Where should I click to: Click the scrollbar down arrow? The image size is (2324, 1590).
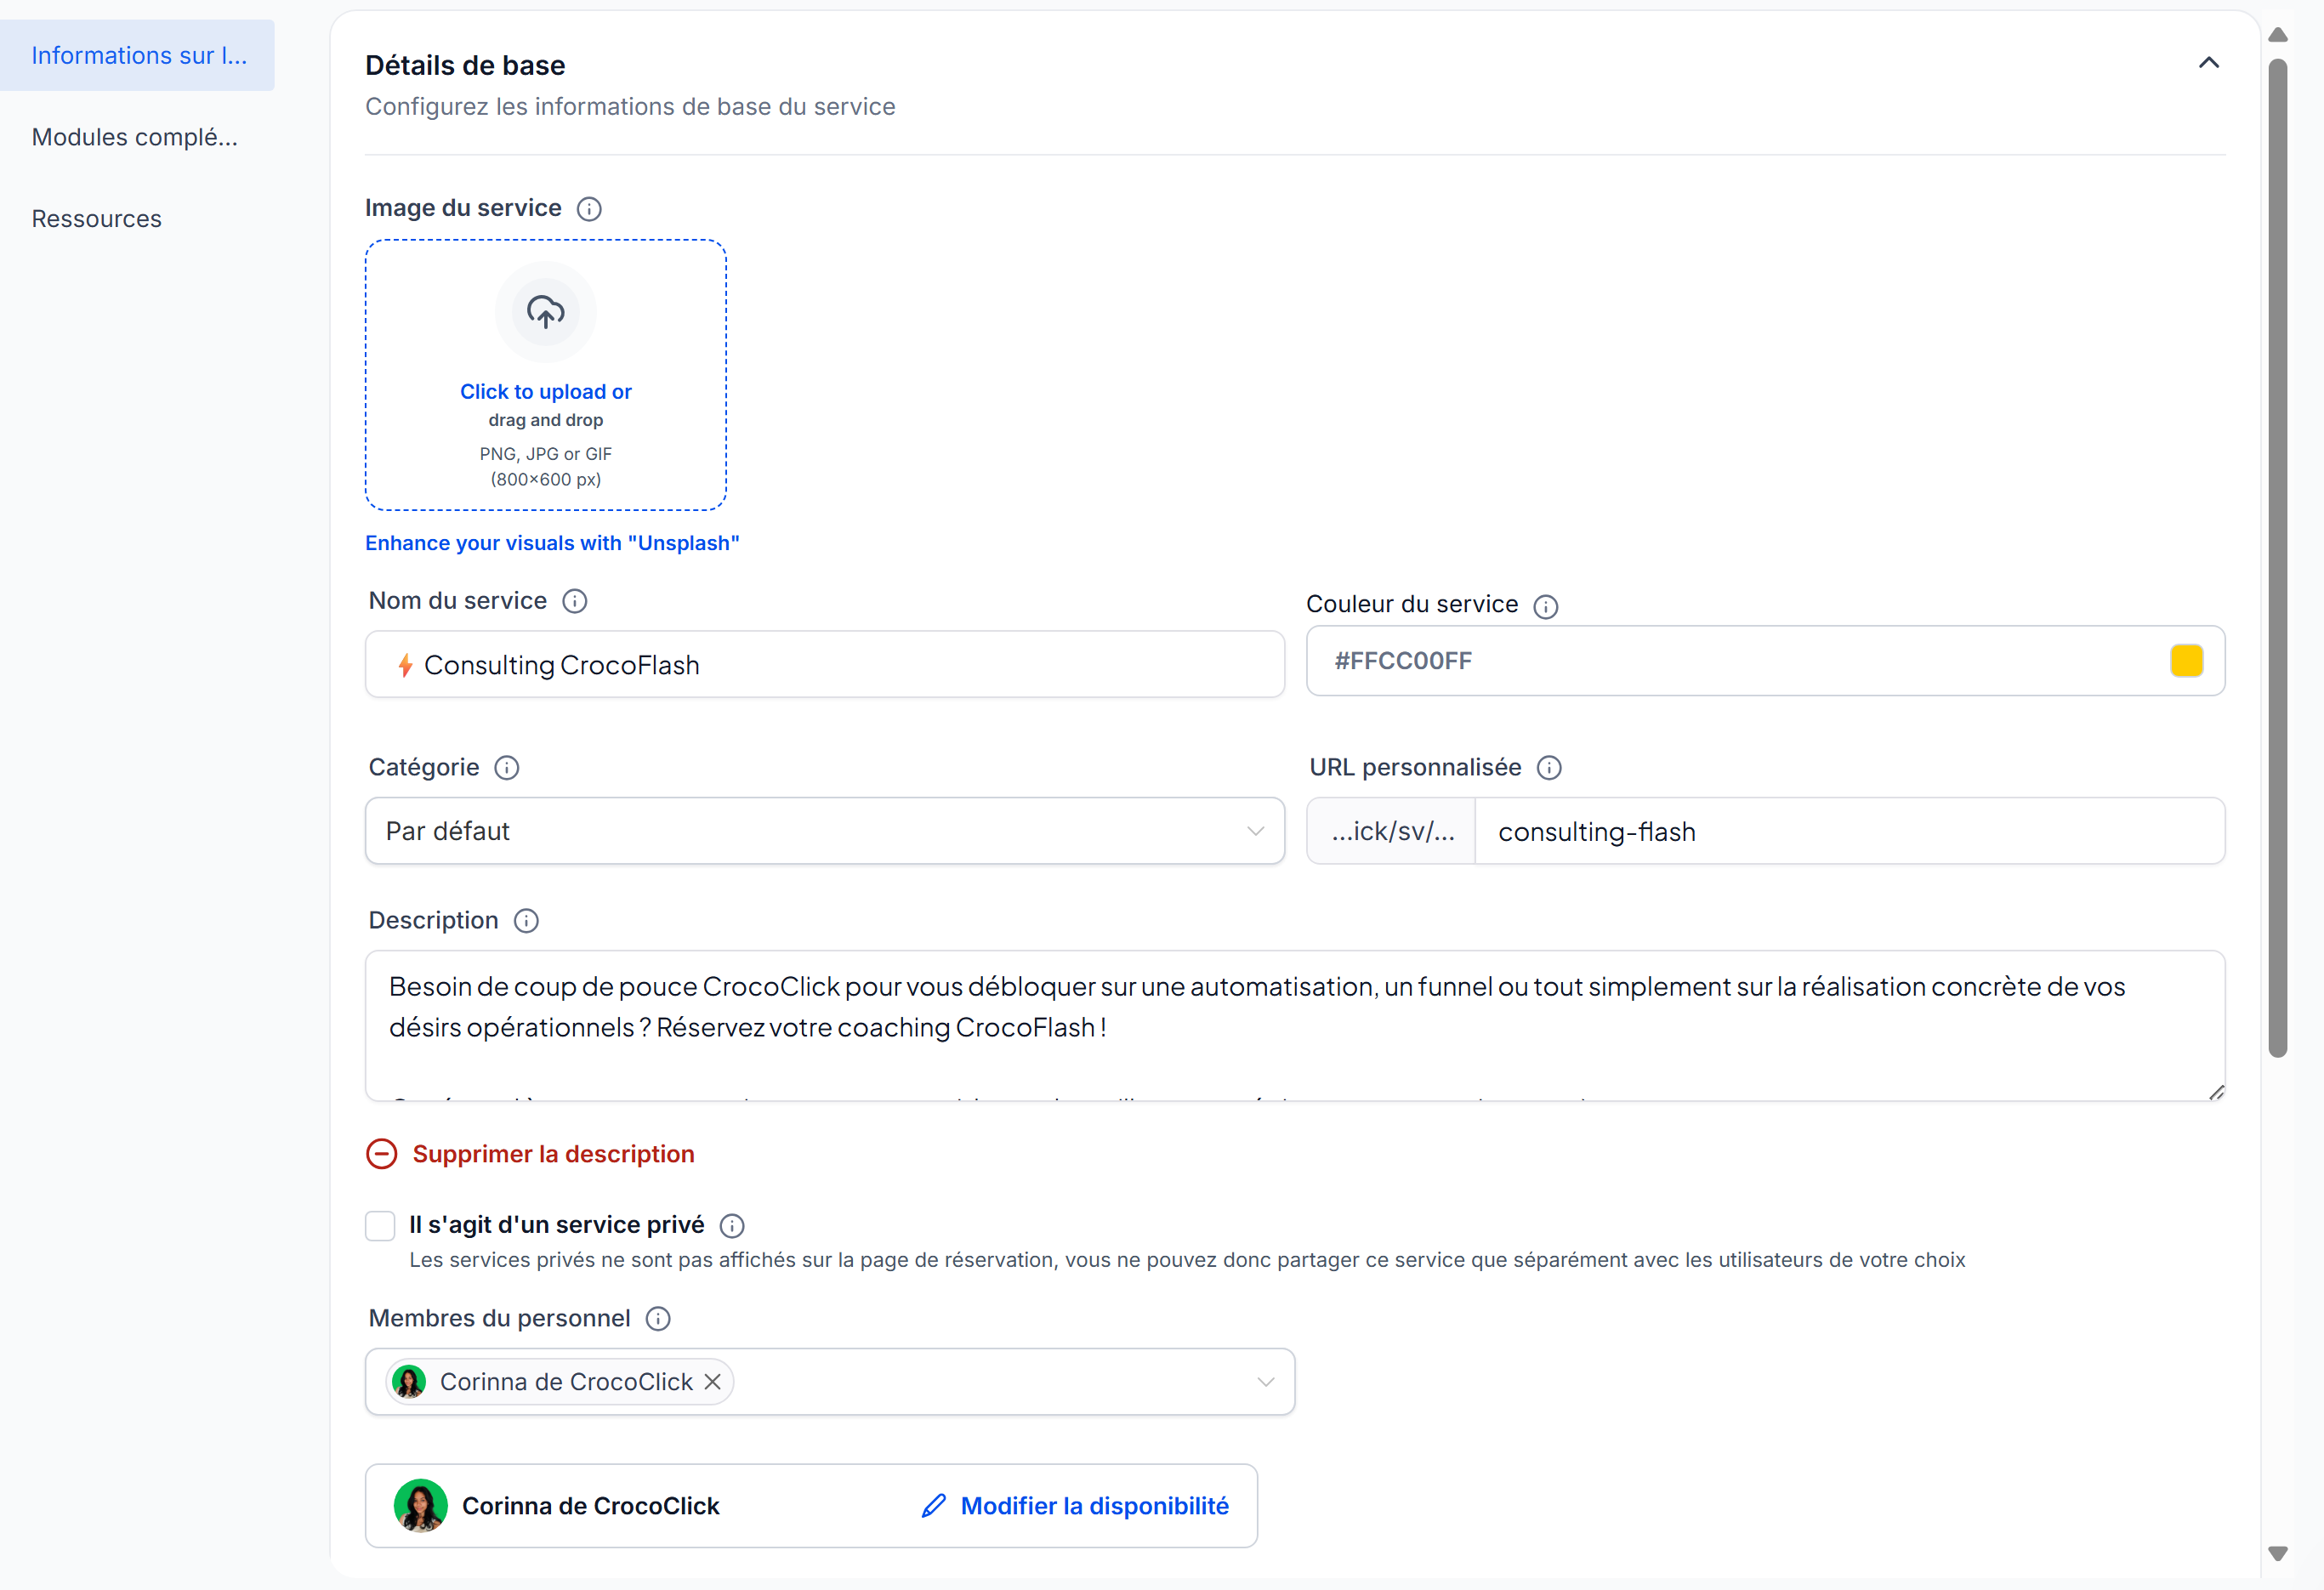[x=2278, y=1554]
